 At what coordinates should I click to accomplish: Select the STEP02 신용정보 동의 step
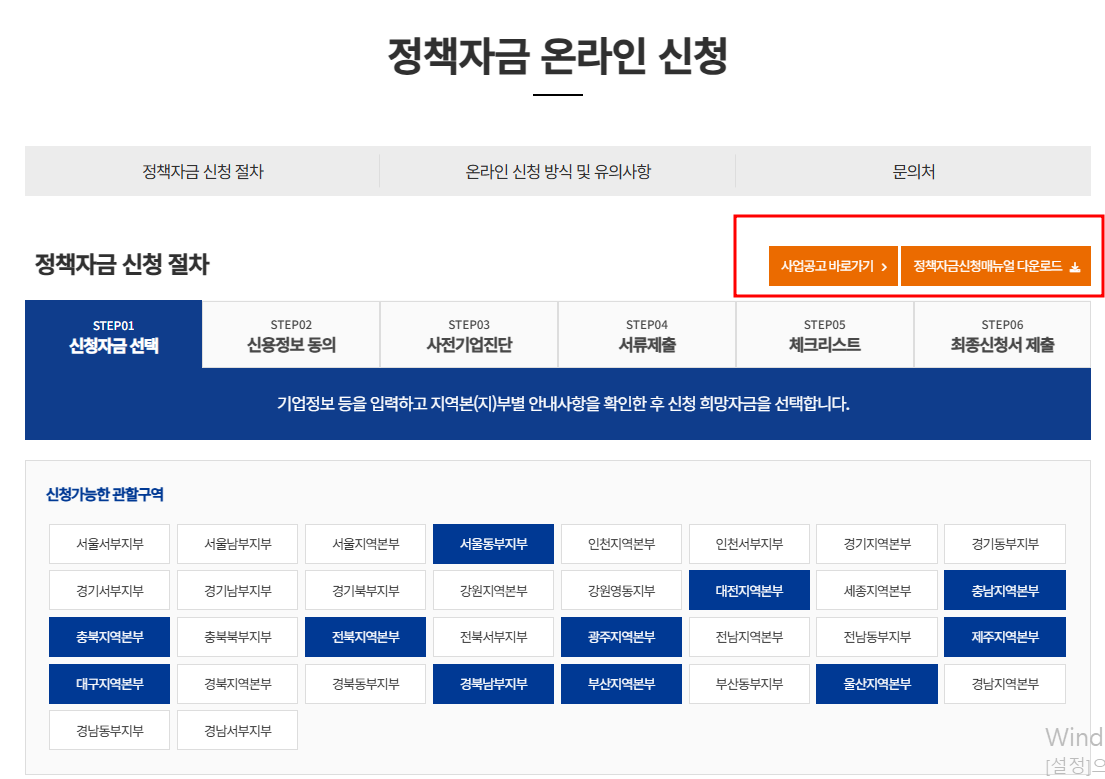click(289, 334)
